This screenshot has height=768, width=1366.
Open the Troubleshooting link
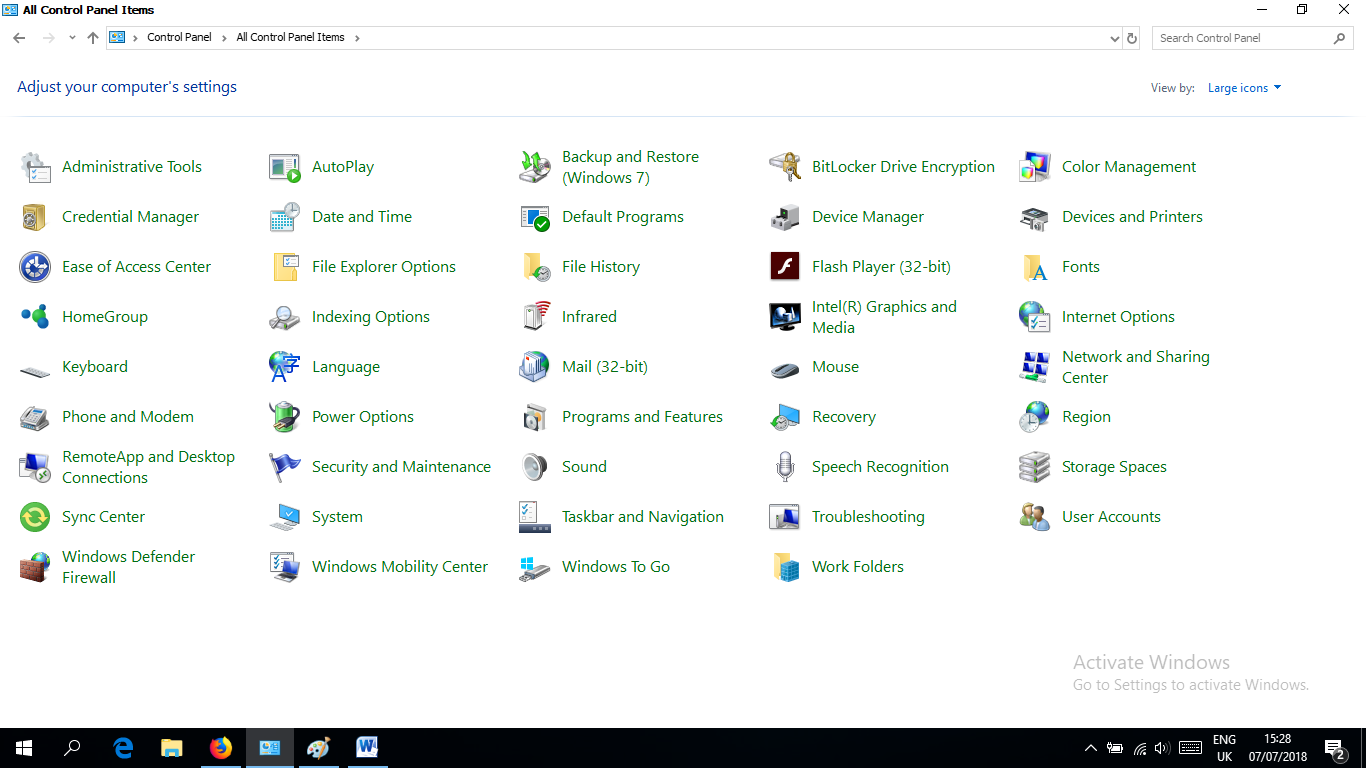coord(868,517)
